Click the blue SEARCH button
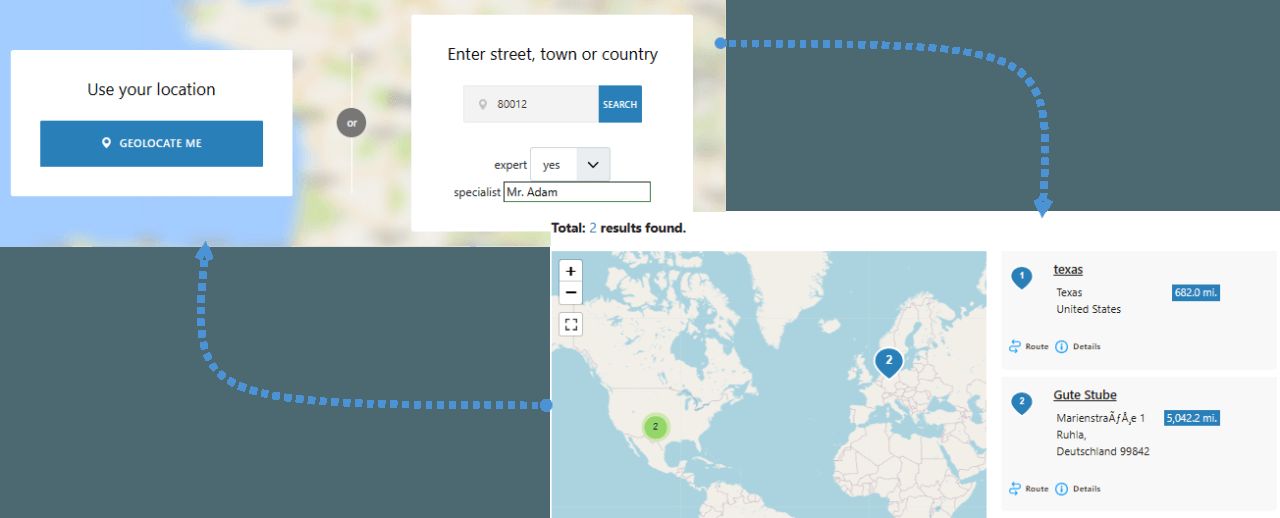 click(x=620, y=104)
